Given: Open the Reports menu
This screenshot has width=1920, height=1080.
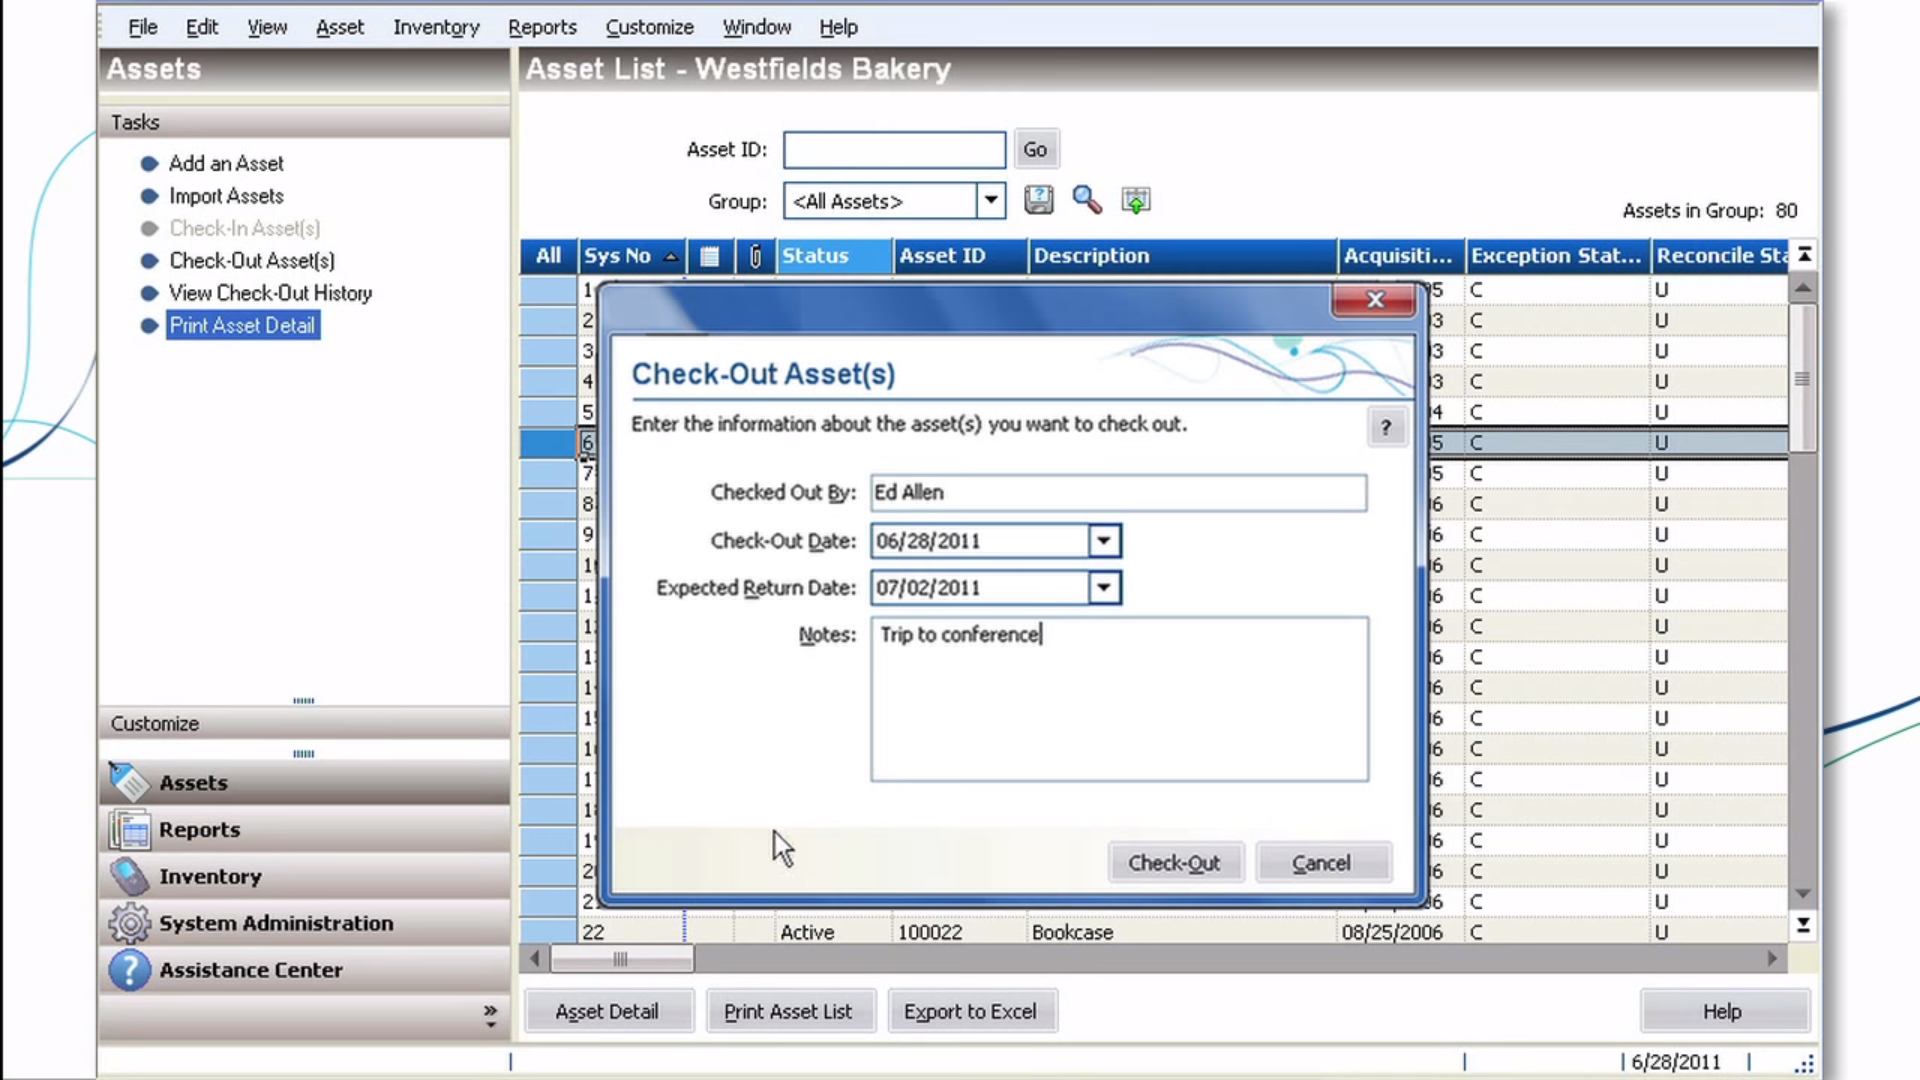Looking at the screenshot, I should [542, 27].
